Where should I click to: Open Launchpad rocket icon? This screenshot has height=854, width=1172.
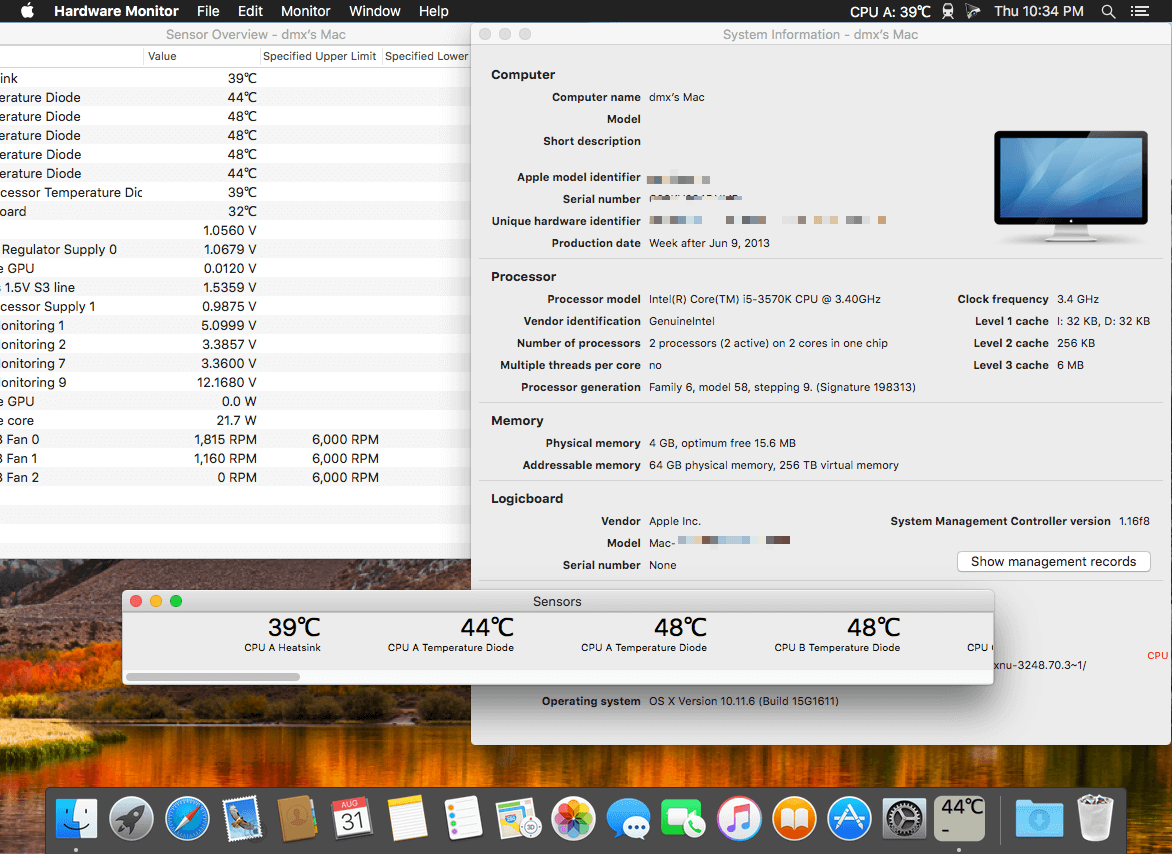pos(132,818)
